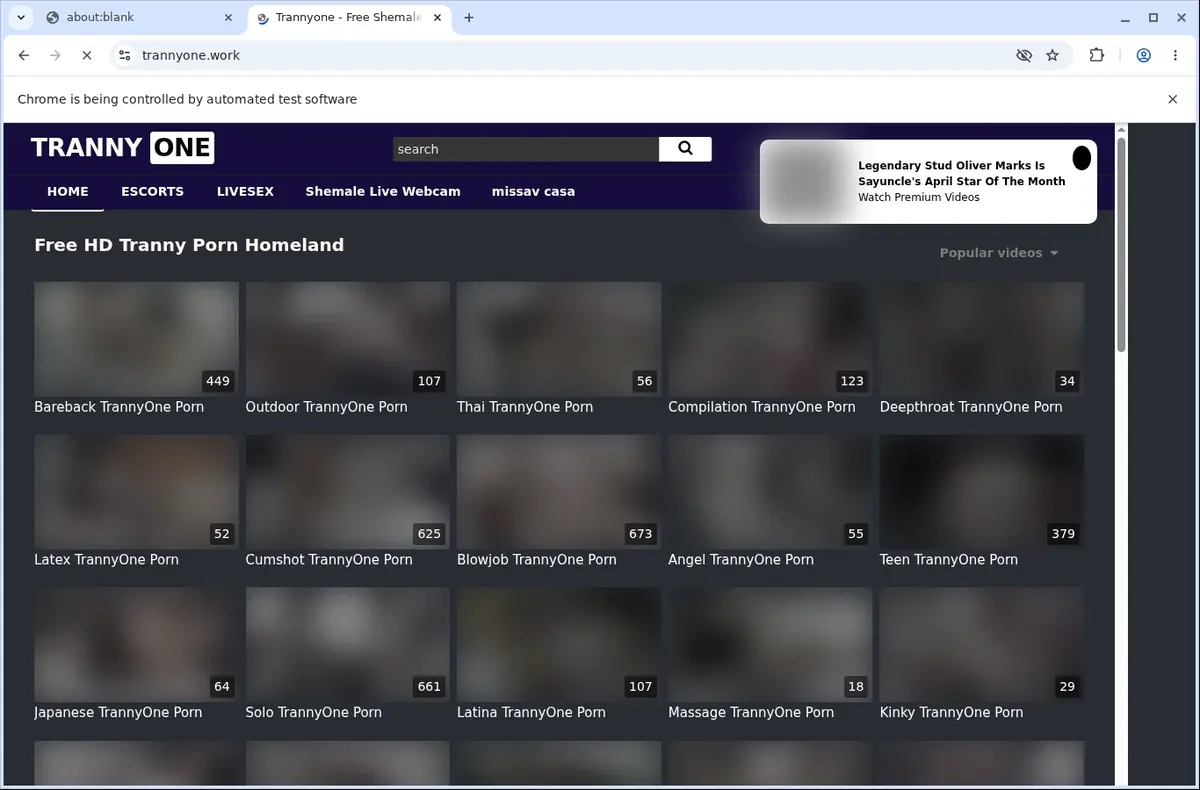Open a new browser tab
Image resolution: width=1200 pixels, height=790 pixels.
tap(469, 17)
